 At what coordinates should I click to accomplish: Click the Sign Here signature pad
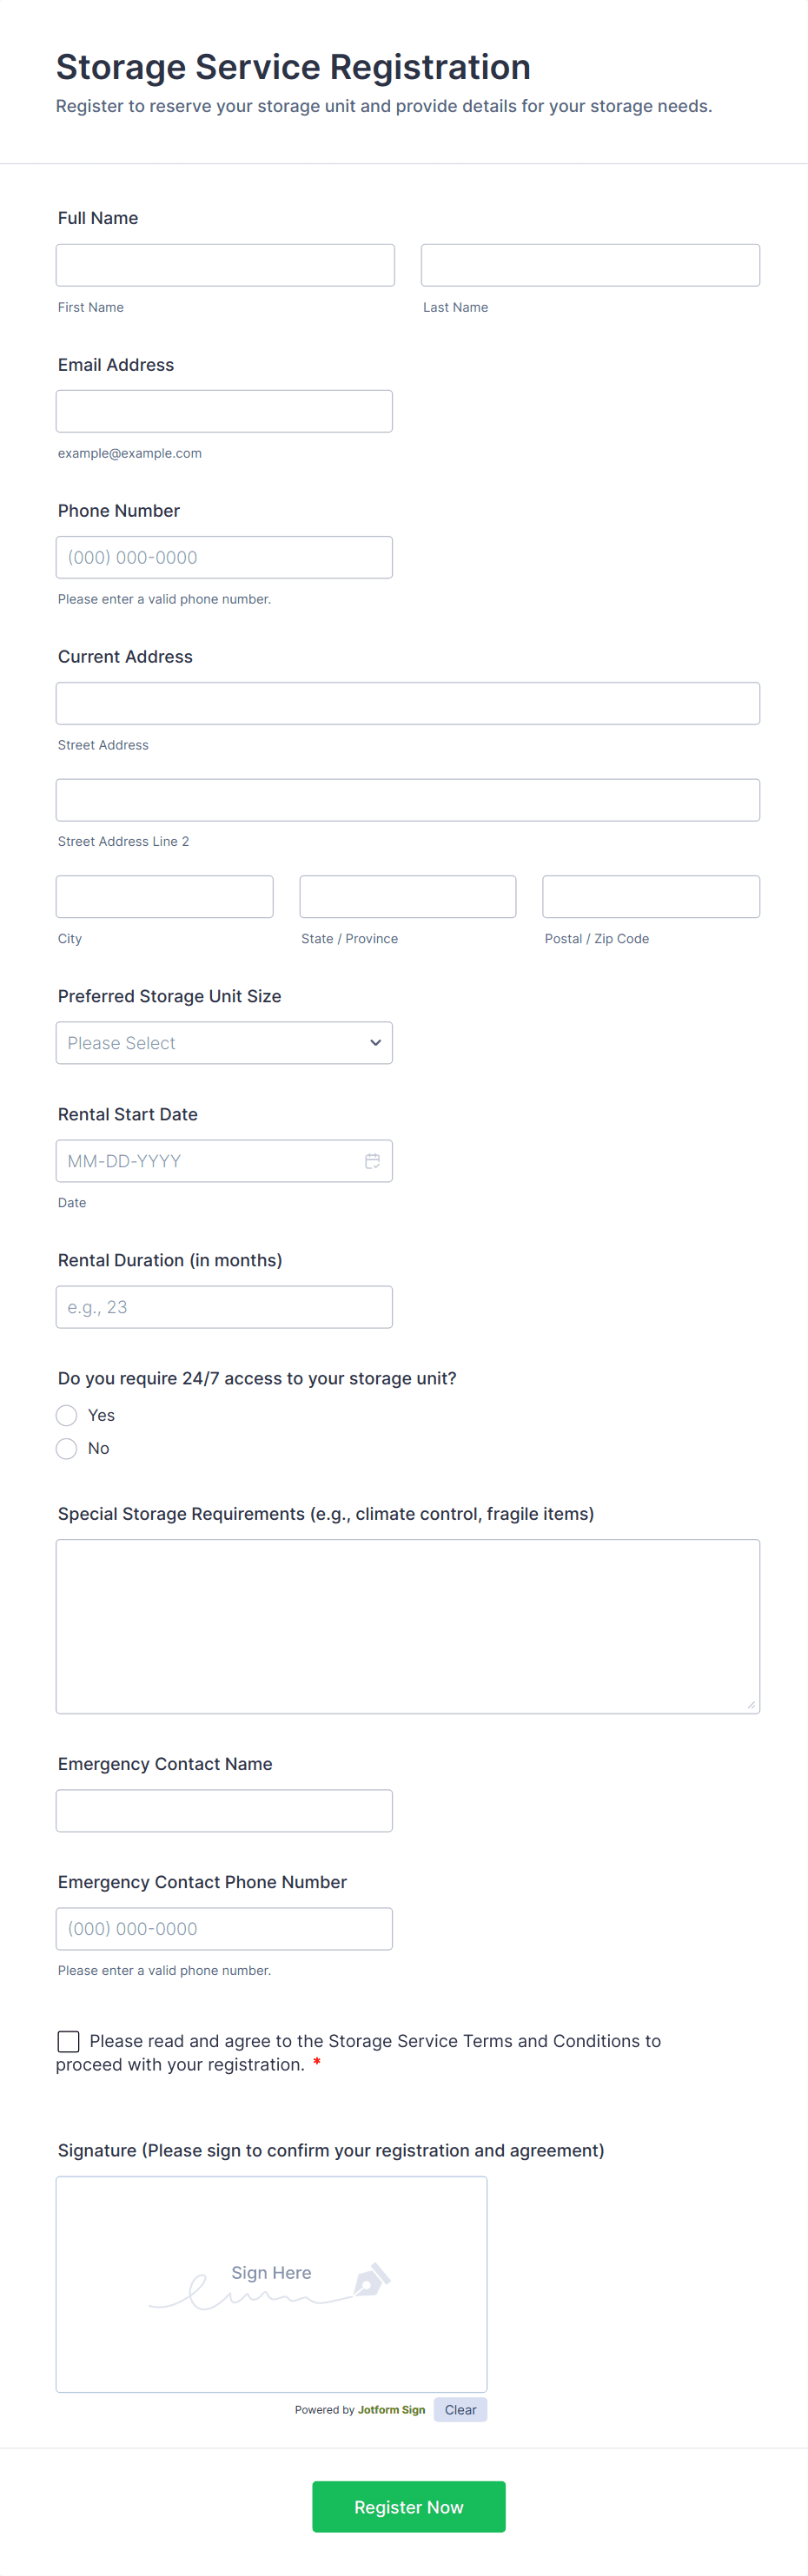click(x=271, y=2283)
